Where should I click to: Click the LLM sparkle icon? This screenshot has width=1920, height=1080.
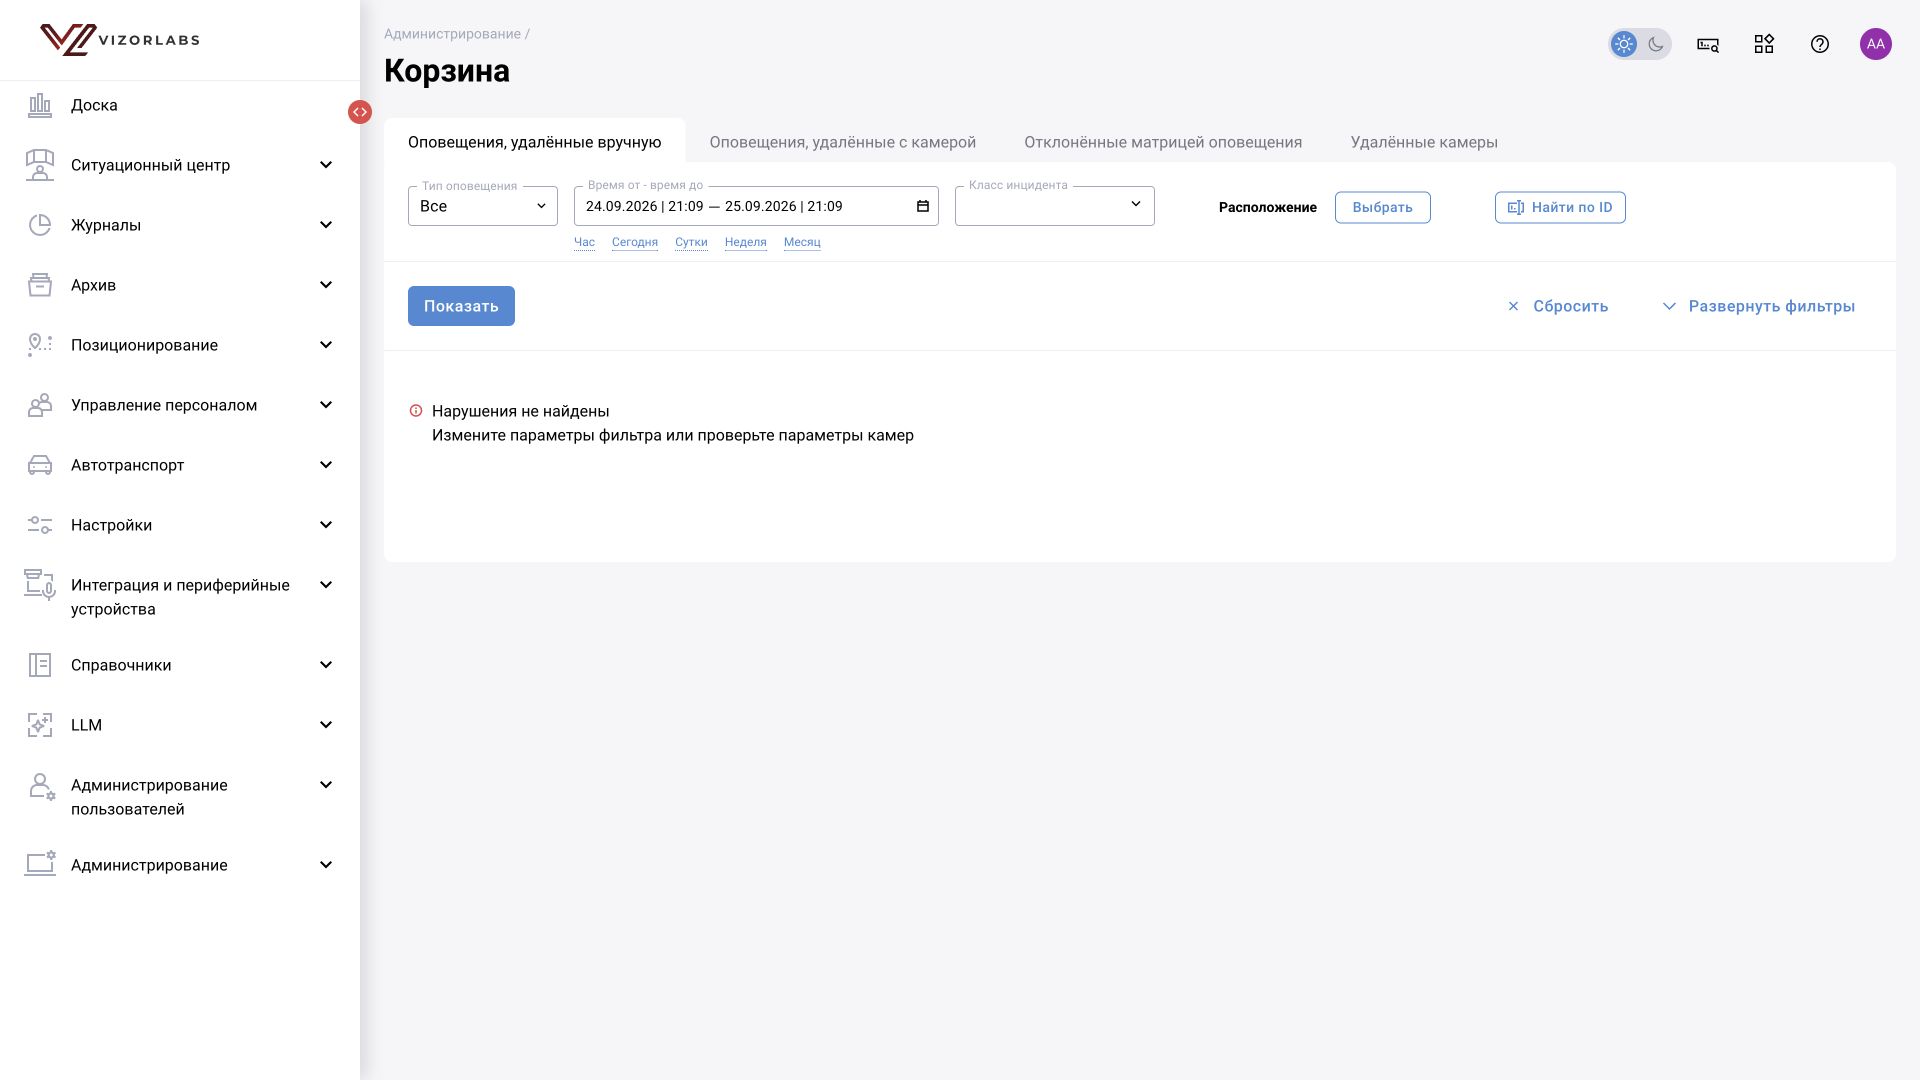coord(40,725)
